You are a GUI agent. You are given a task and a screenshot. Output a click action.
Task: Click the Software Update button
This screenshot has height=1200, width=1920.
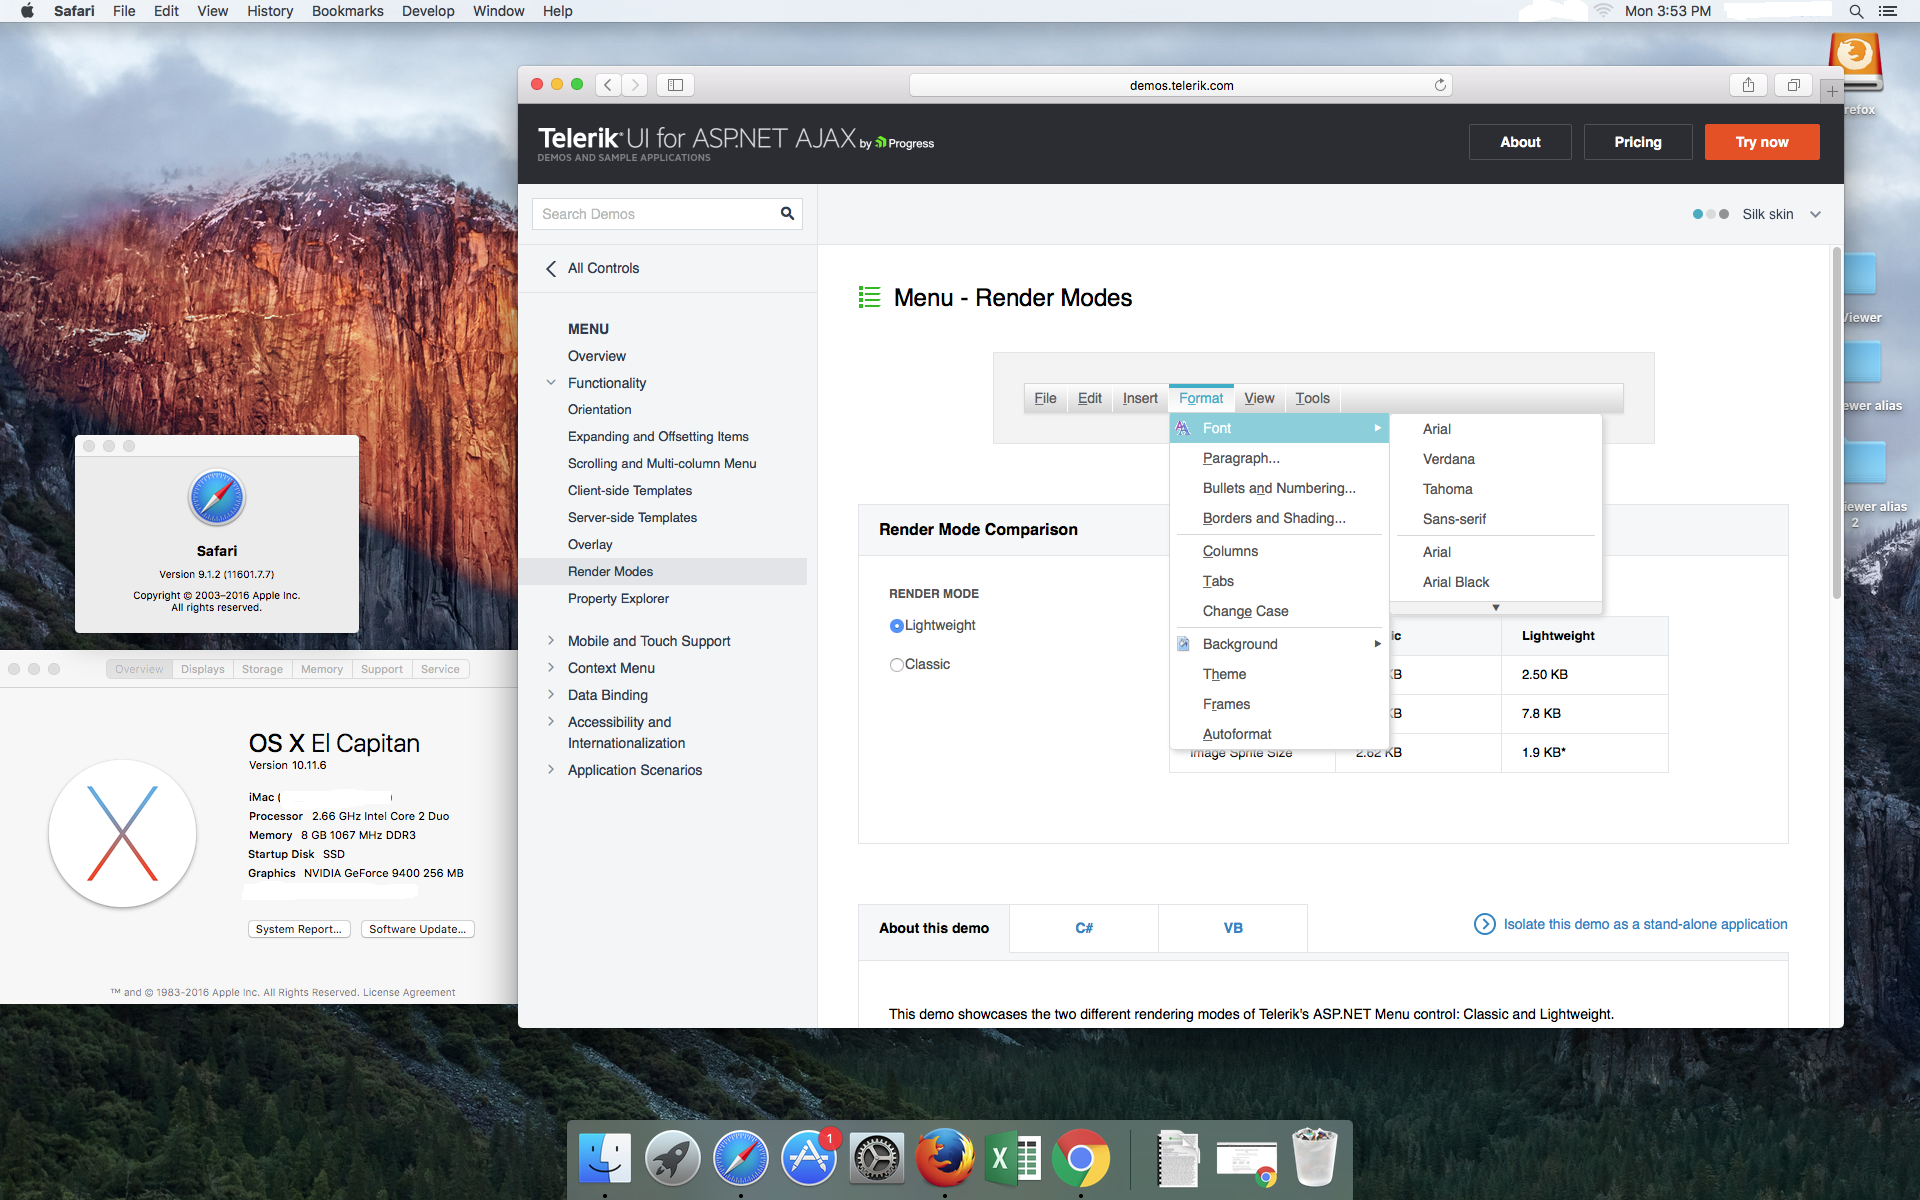[x=417, y=929]
